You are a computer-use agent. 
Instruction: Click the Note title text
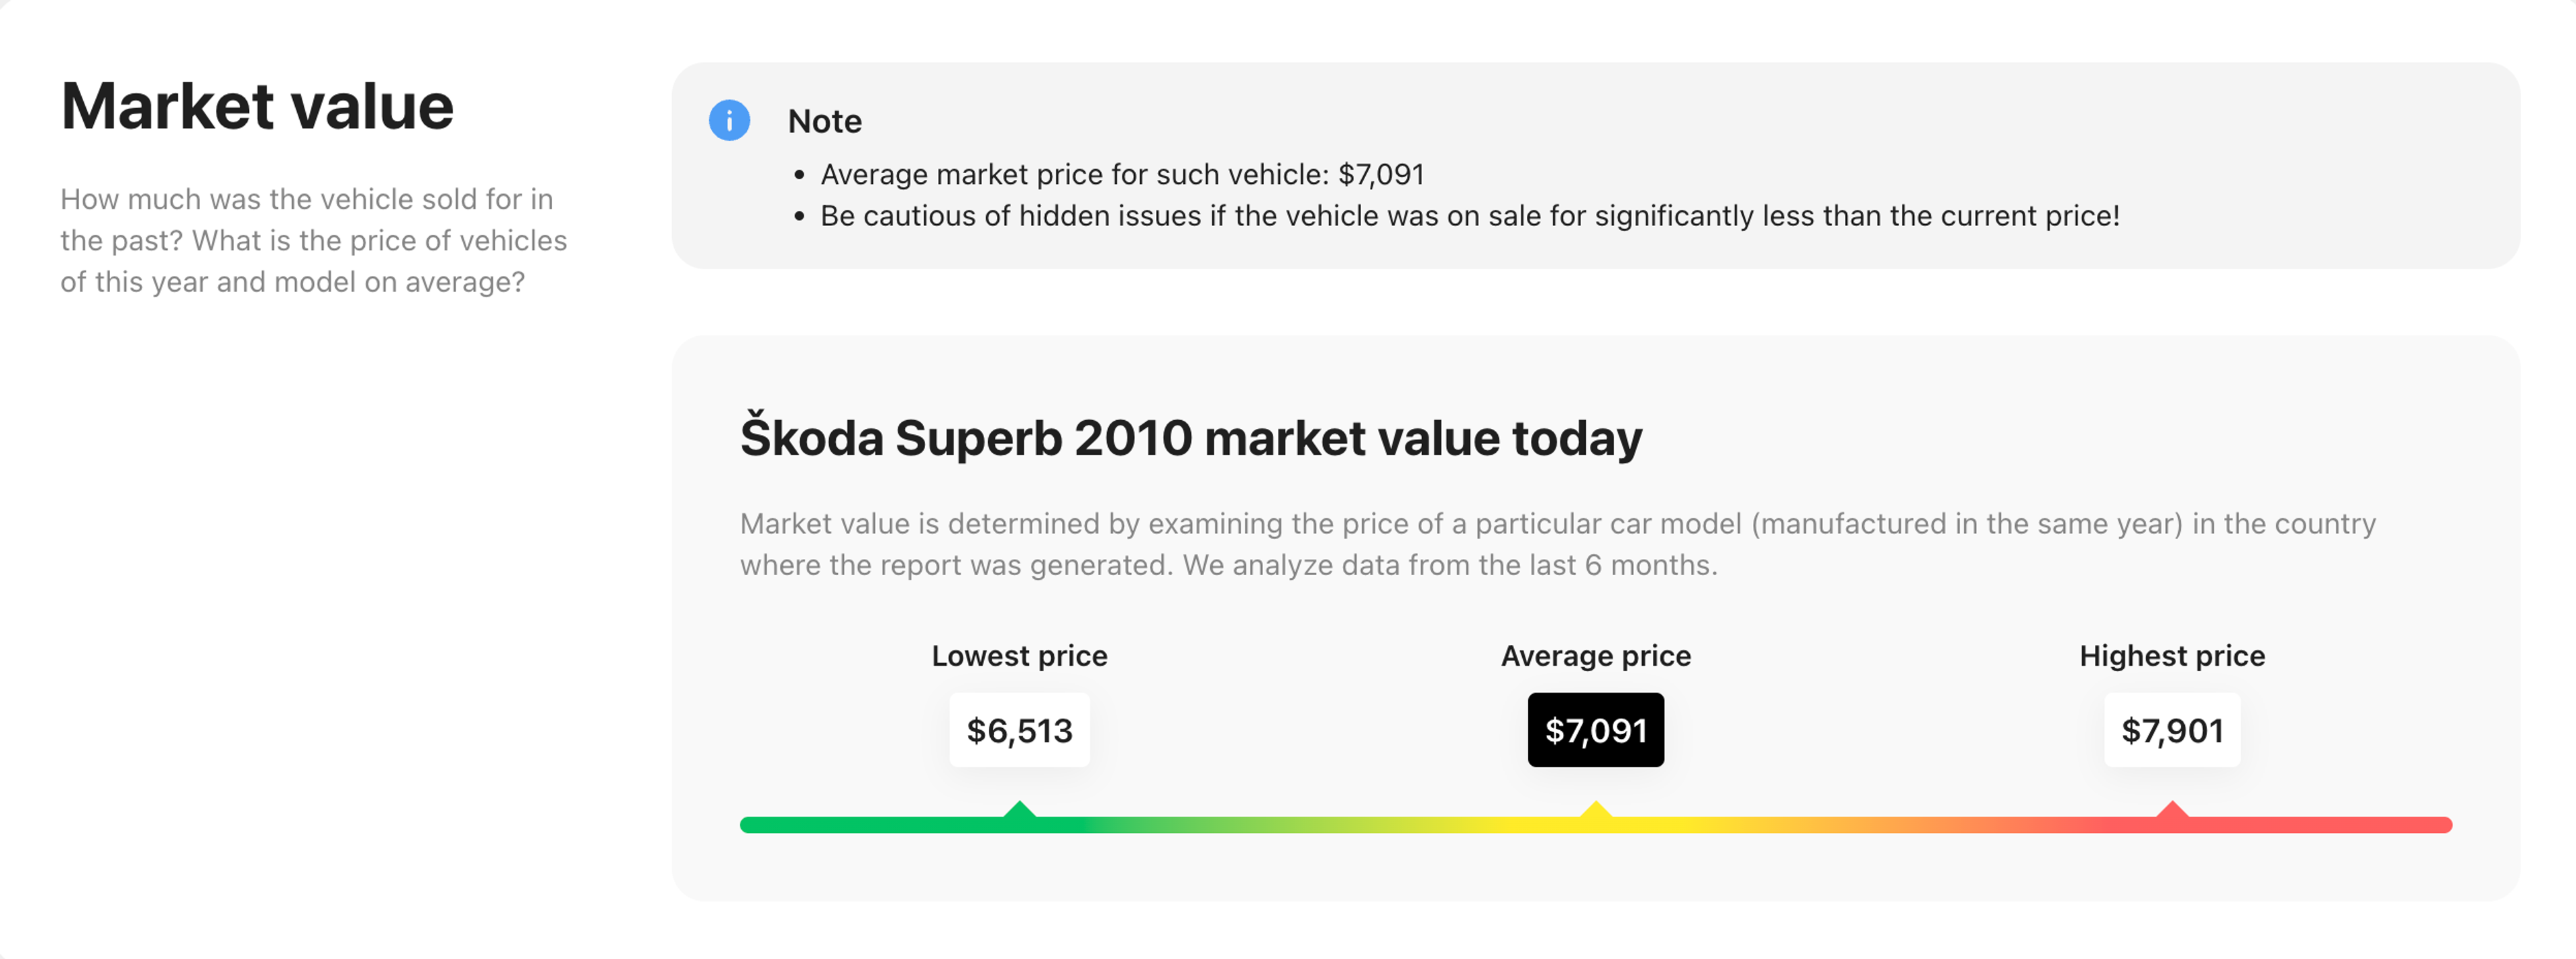824,121
